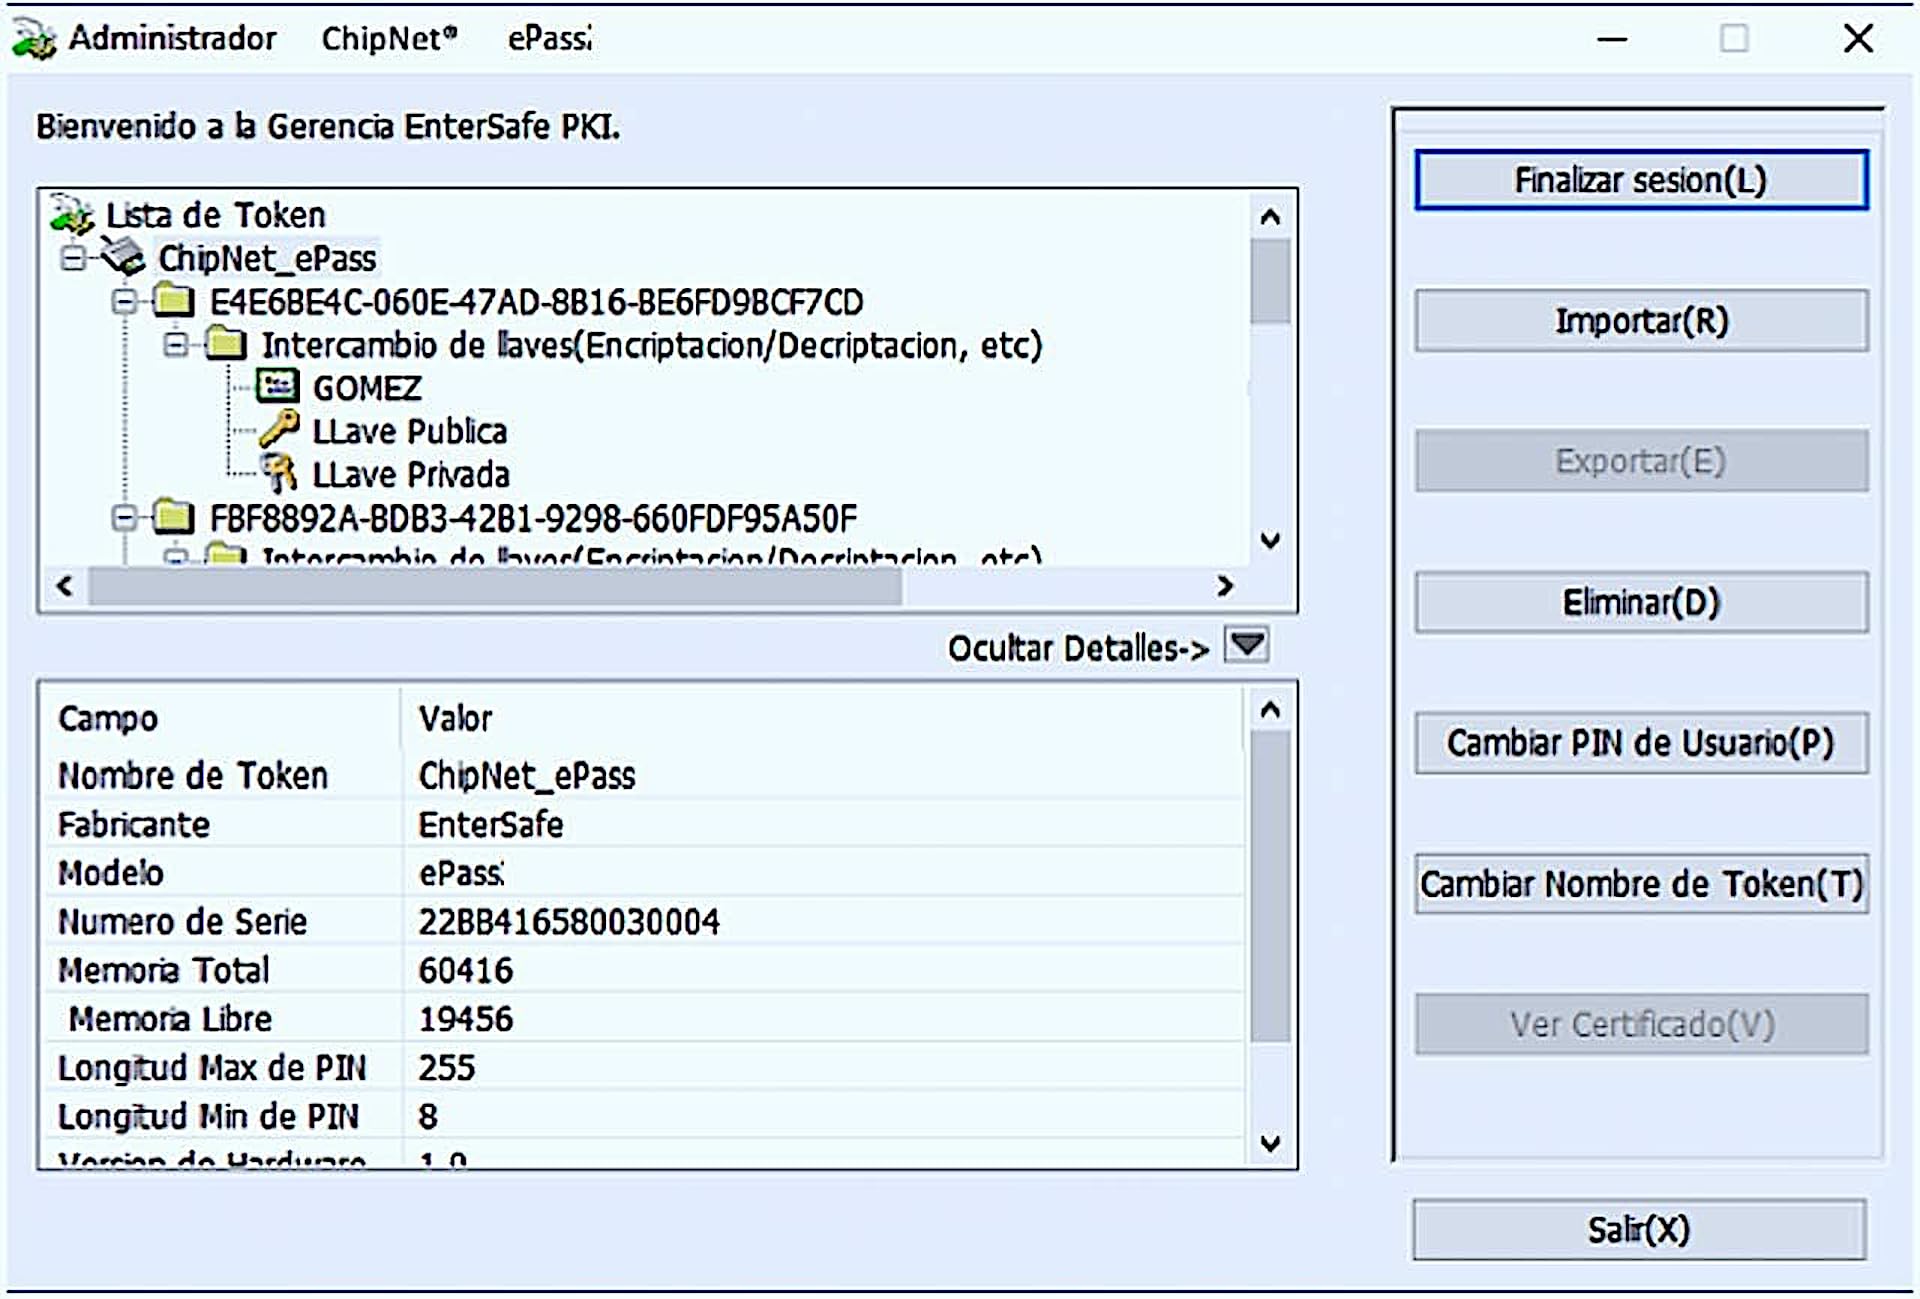This screenshot has width=1920, height=1299.
Task: Click details table scroll up arrow
Action: click(1270, 710)
